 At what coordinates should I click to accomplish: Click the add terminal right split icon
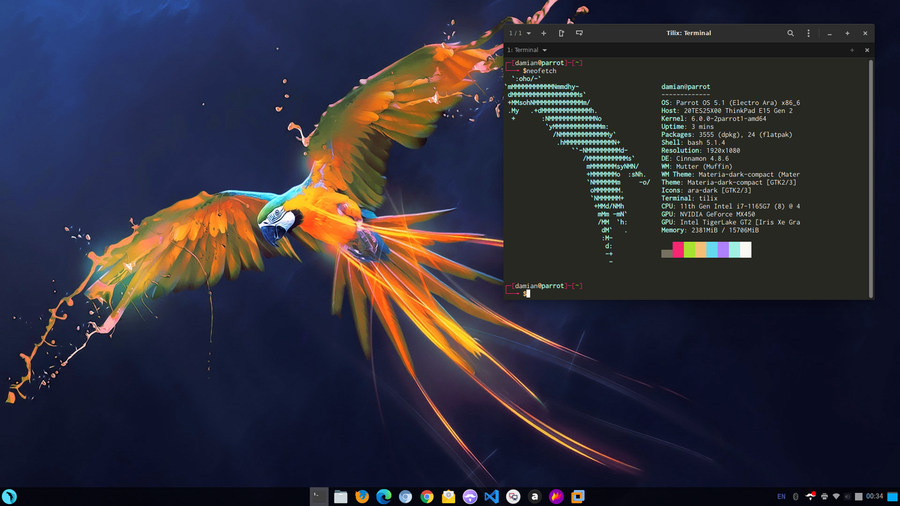(x=561, y=33)
